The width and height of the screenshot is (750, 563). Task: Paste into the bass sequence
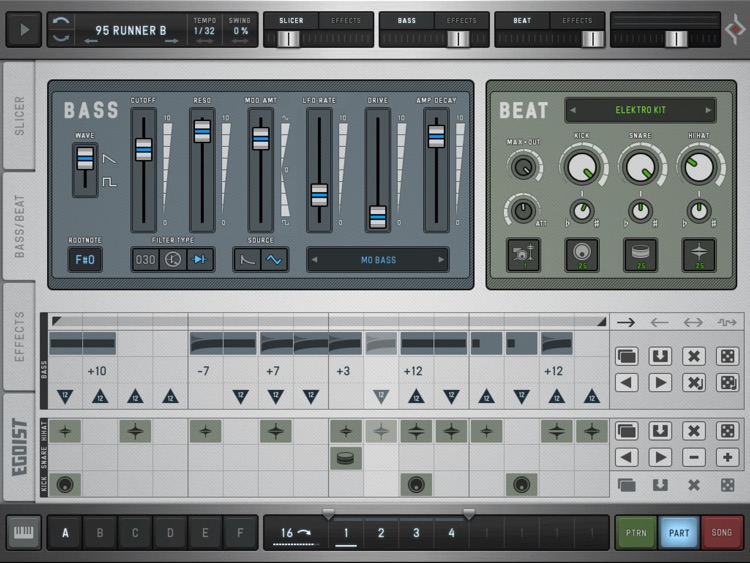(x=660, y=356)
